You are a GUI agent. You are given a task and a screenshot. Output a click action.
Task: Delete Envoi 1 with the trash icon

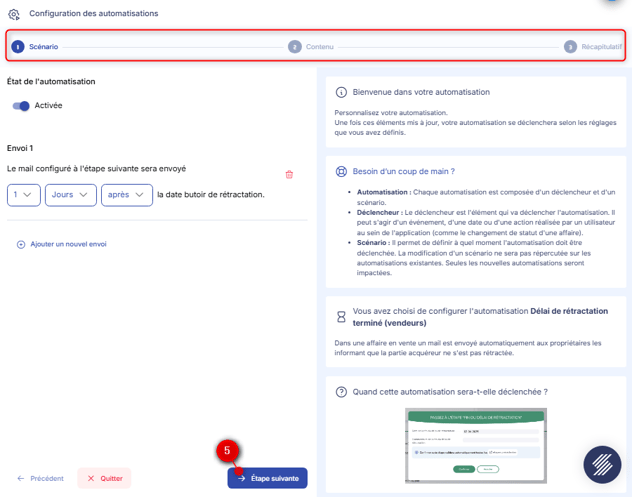289,174
